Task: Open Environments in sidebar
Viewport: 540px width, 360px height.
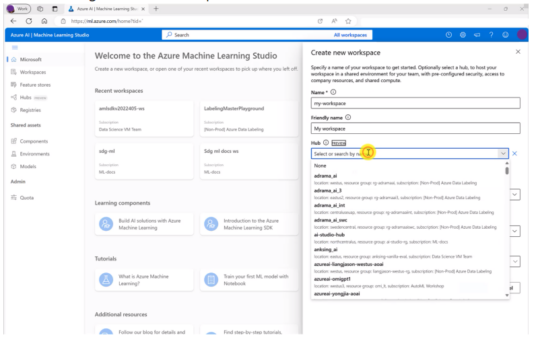Action: pos(34,154)
